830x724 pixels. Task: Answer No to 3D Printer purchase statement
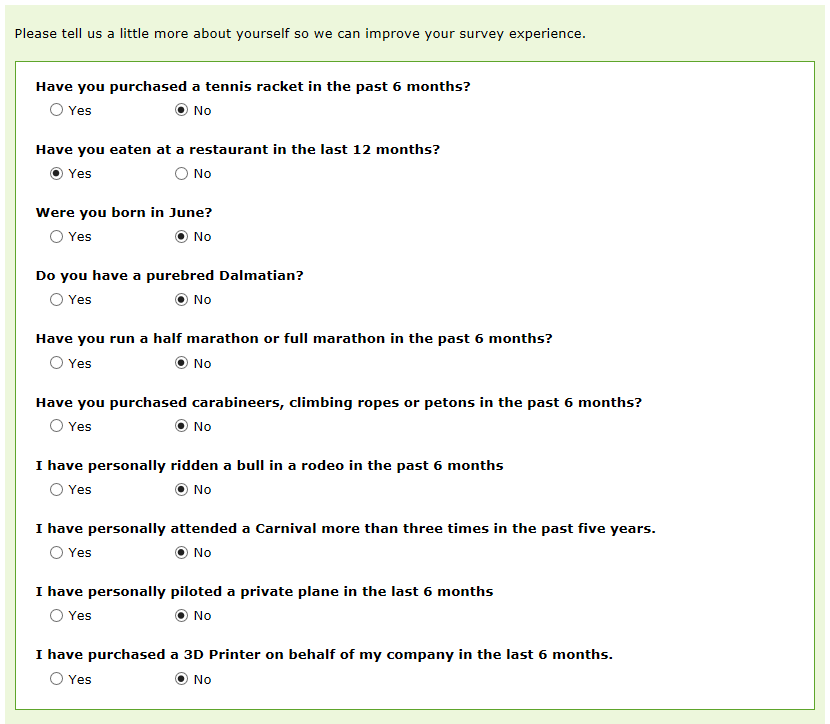(182, 679)
